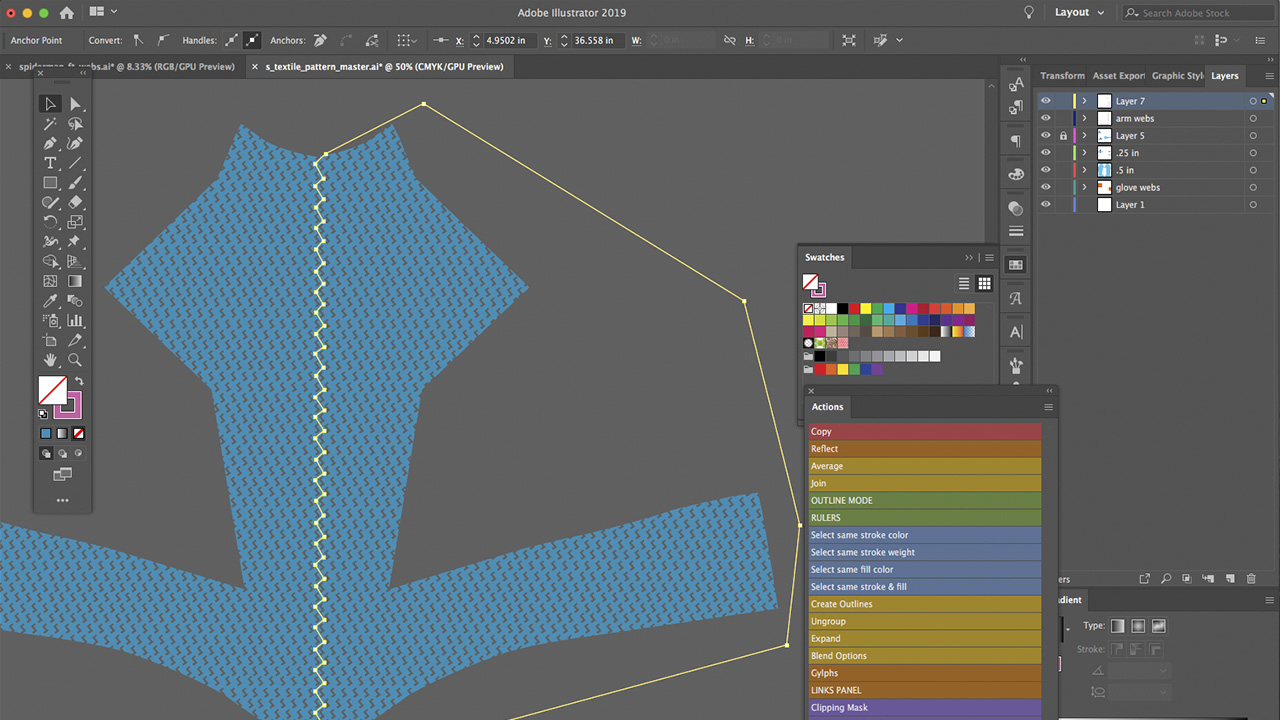The height and width of the screenshot is (720, 1280).
Task: Switch Swatches panel to list view
Action: pyautogui.click(x=963, y=283)
